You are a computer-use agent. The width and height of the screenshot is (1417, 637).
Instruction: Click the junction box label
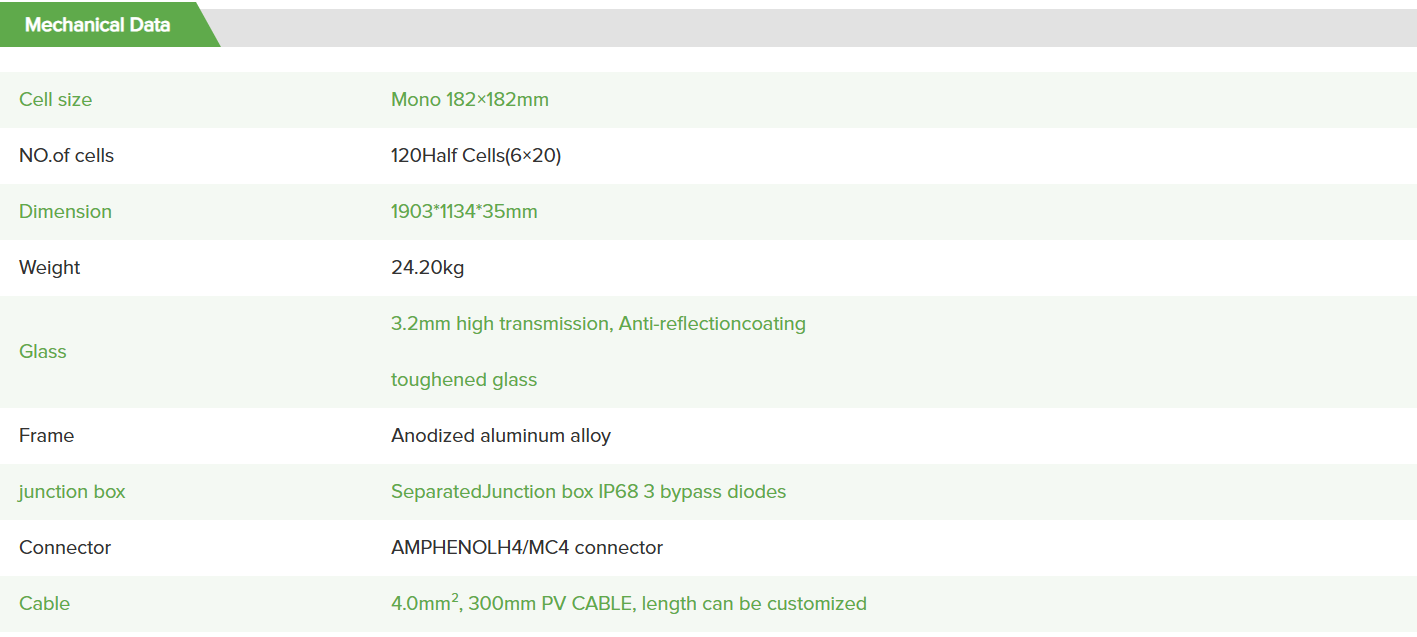pos(72,492)
